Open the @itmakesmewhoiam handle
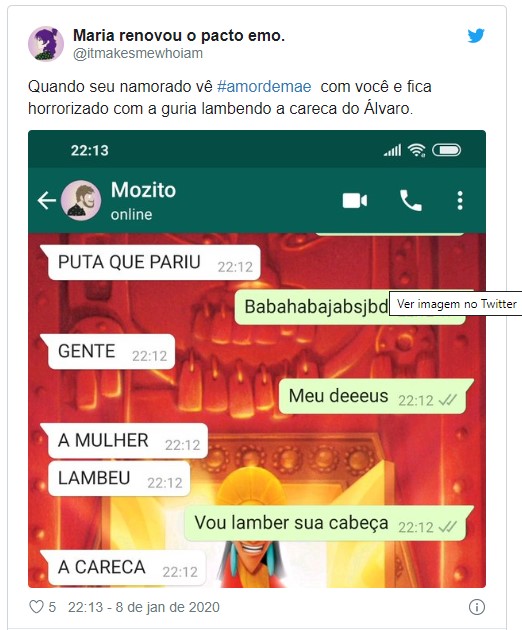Screen dimensions: 522x630 138,53
